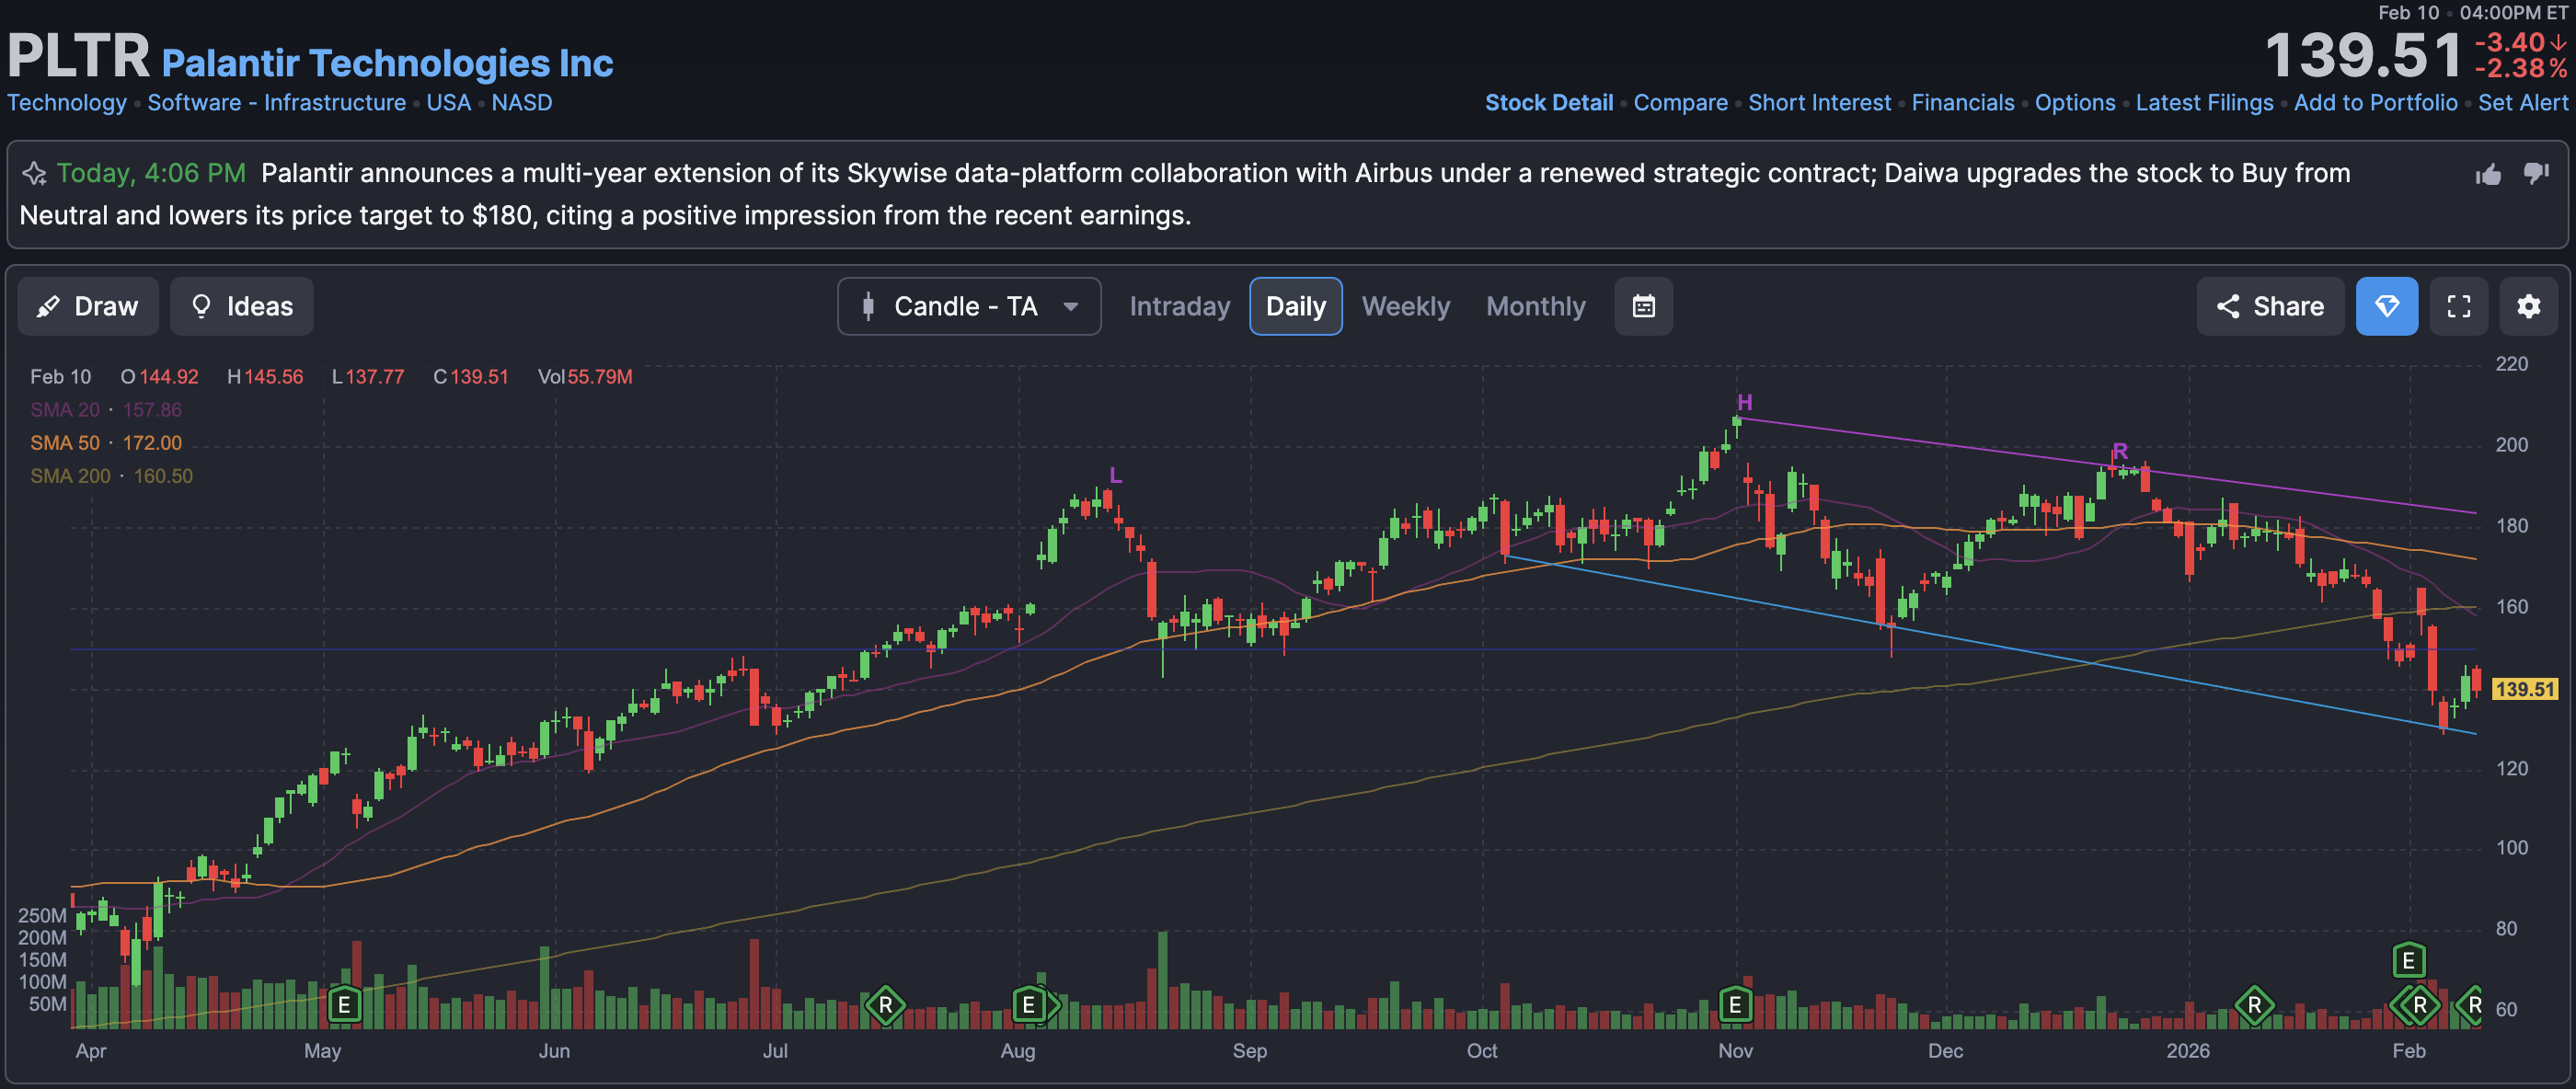Click the thumbs up icon on news
Viewport: 2576px width, 1089px height.
point(2488,175)
